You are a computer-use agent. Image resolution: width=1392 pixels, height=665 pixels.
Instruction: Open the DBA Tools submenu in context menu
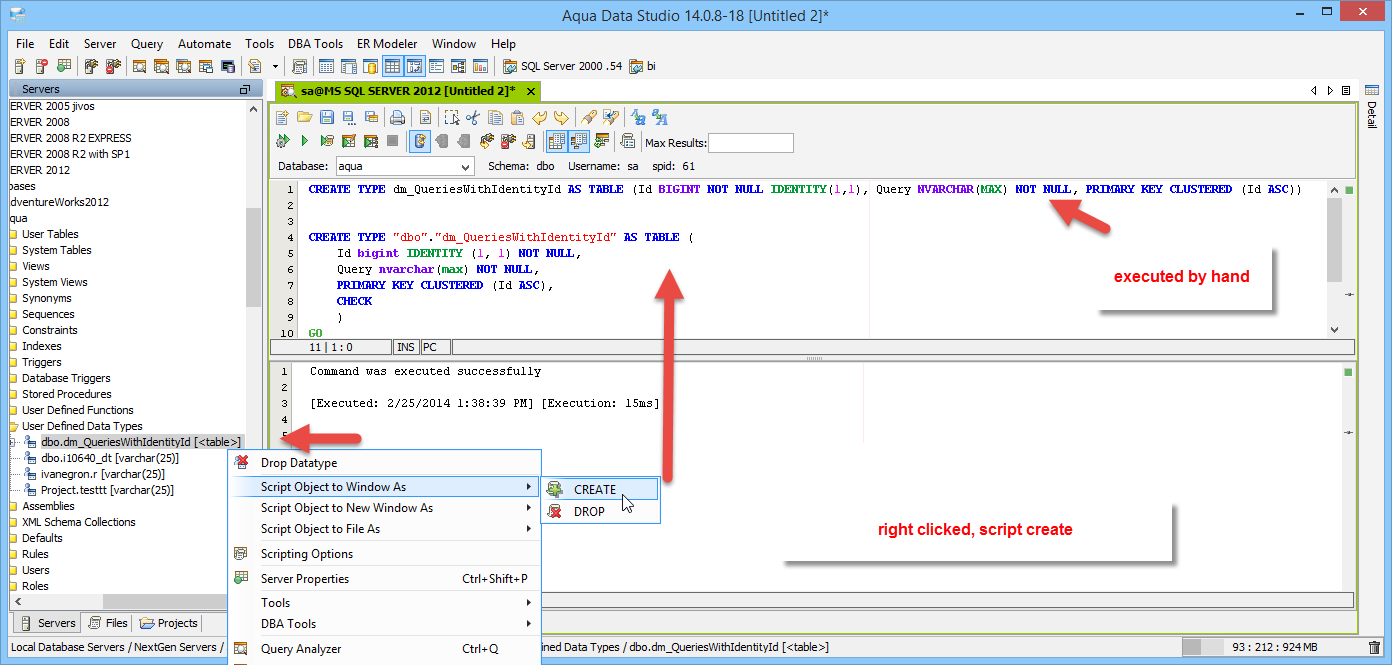point(385,624)
